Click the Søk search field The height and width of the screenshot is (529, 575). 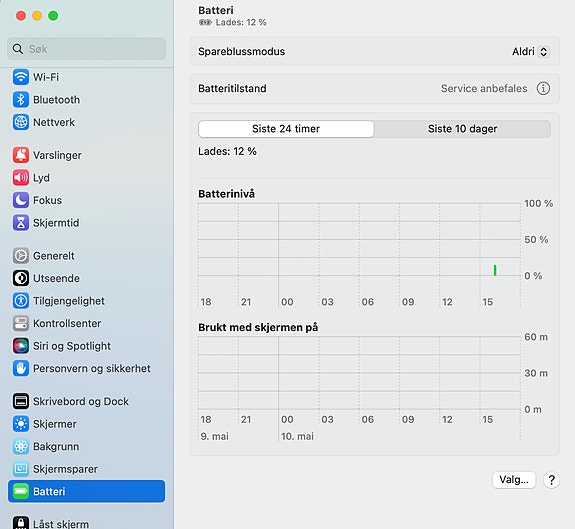click(x=87, y=48)
